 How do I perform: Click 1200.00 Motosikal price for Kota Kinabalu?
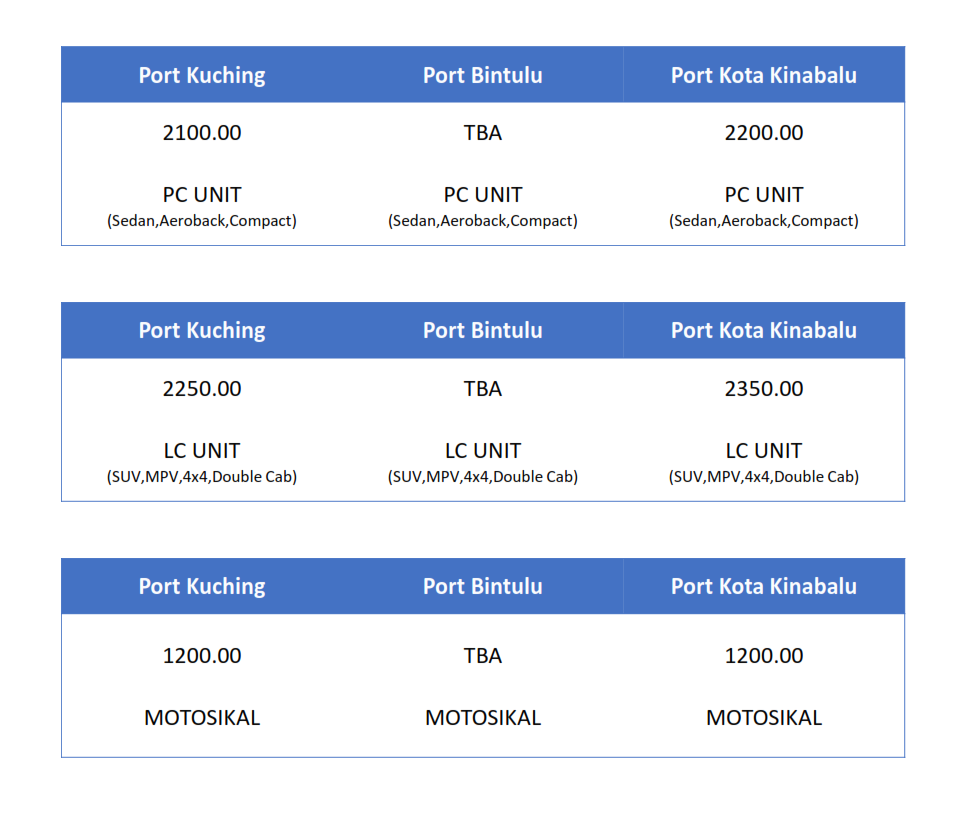(x=764, y=656)
